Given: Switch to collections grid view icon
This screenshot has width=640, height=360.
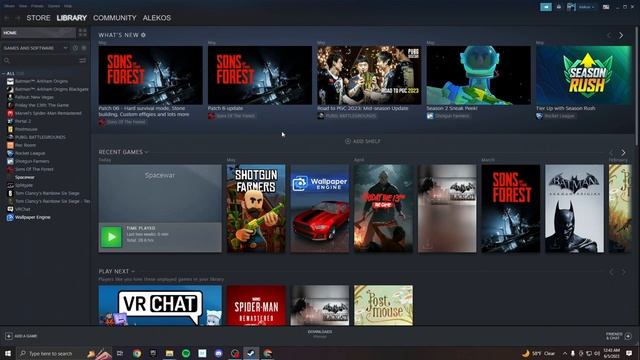Looking at the screenshot, I should (x=83, y=33).
